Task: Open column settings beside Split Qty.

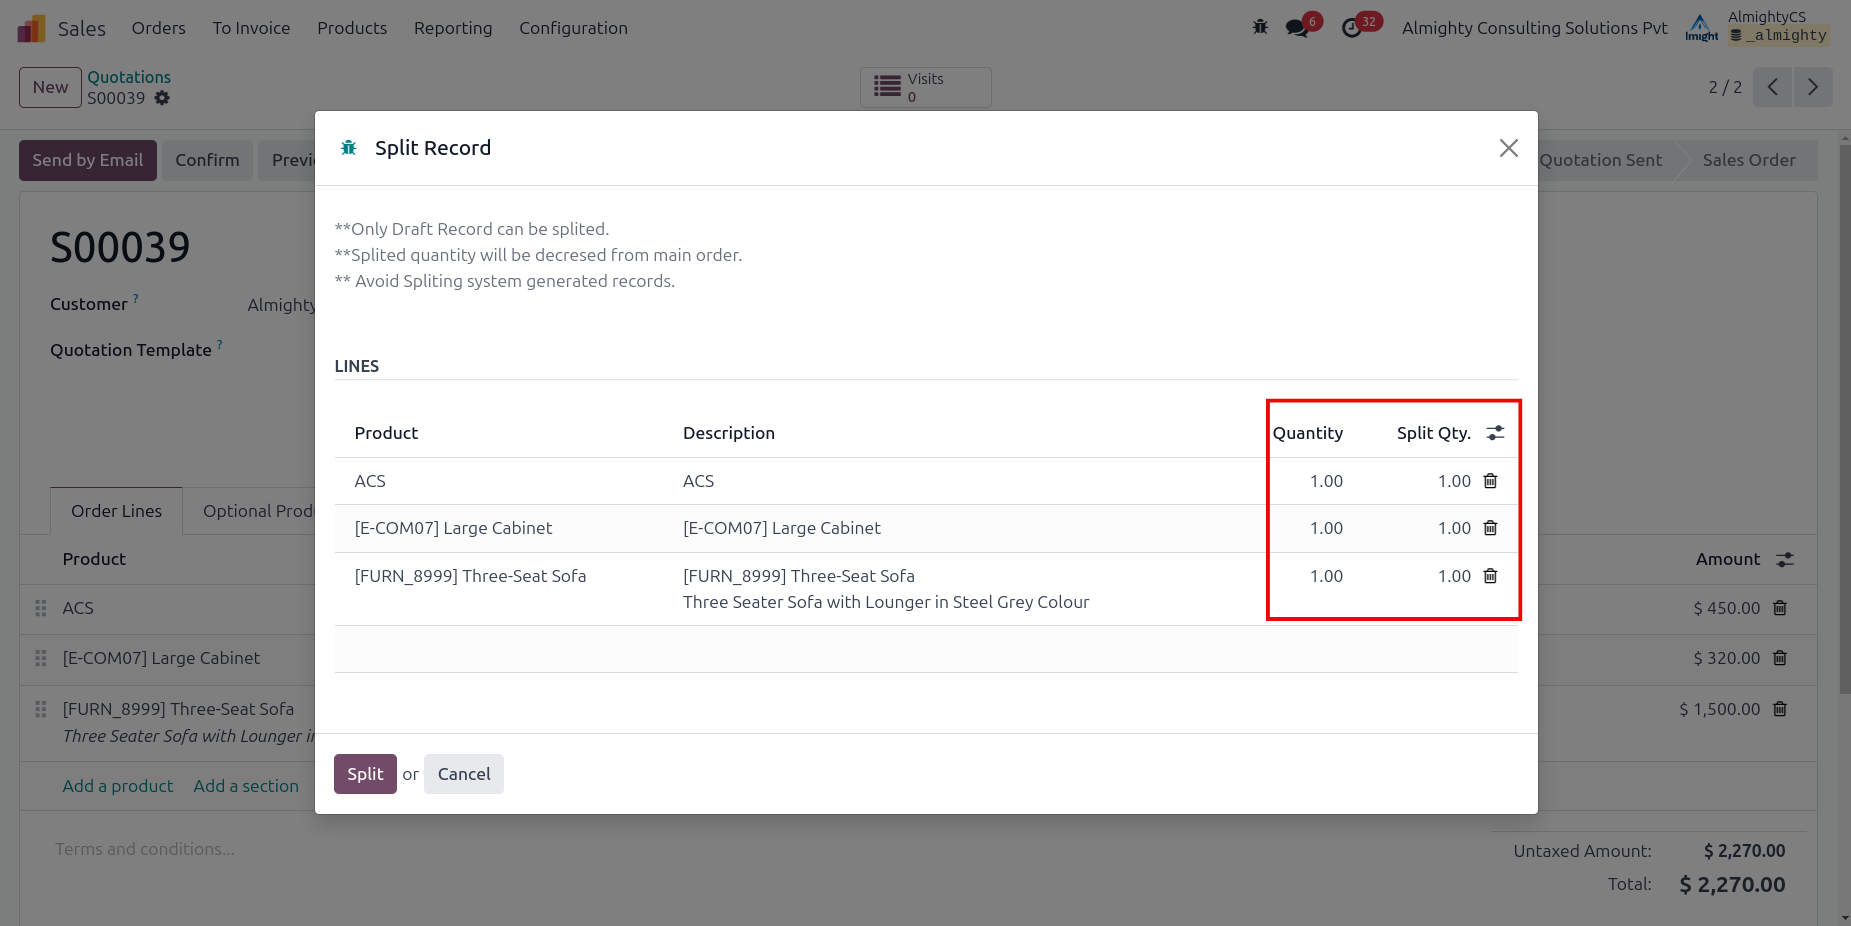Action: tap(1495, 433)
